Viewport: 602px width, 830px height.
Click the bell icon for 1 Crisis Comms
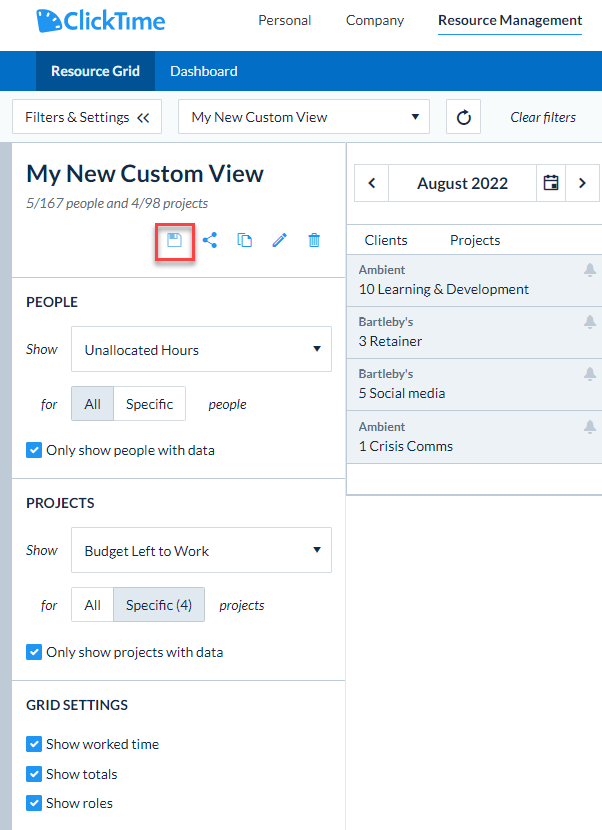point(590,427)
